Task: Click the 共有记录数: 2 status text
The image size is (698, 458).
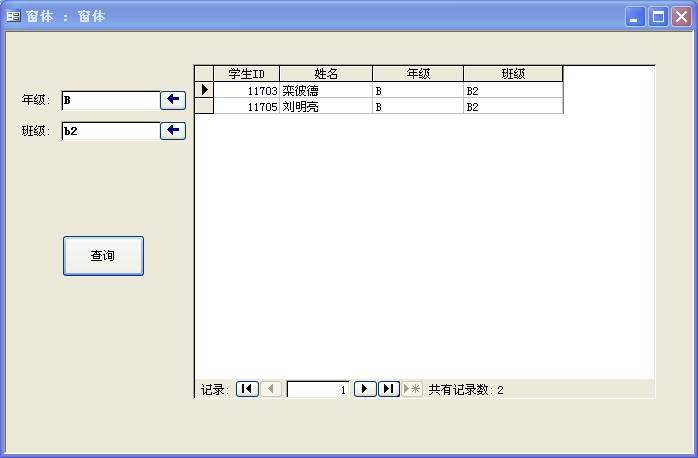Action: [x=466, y=390]
